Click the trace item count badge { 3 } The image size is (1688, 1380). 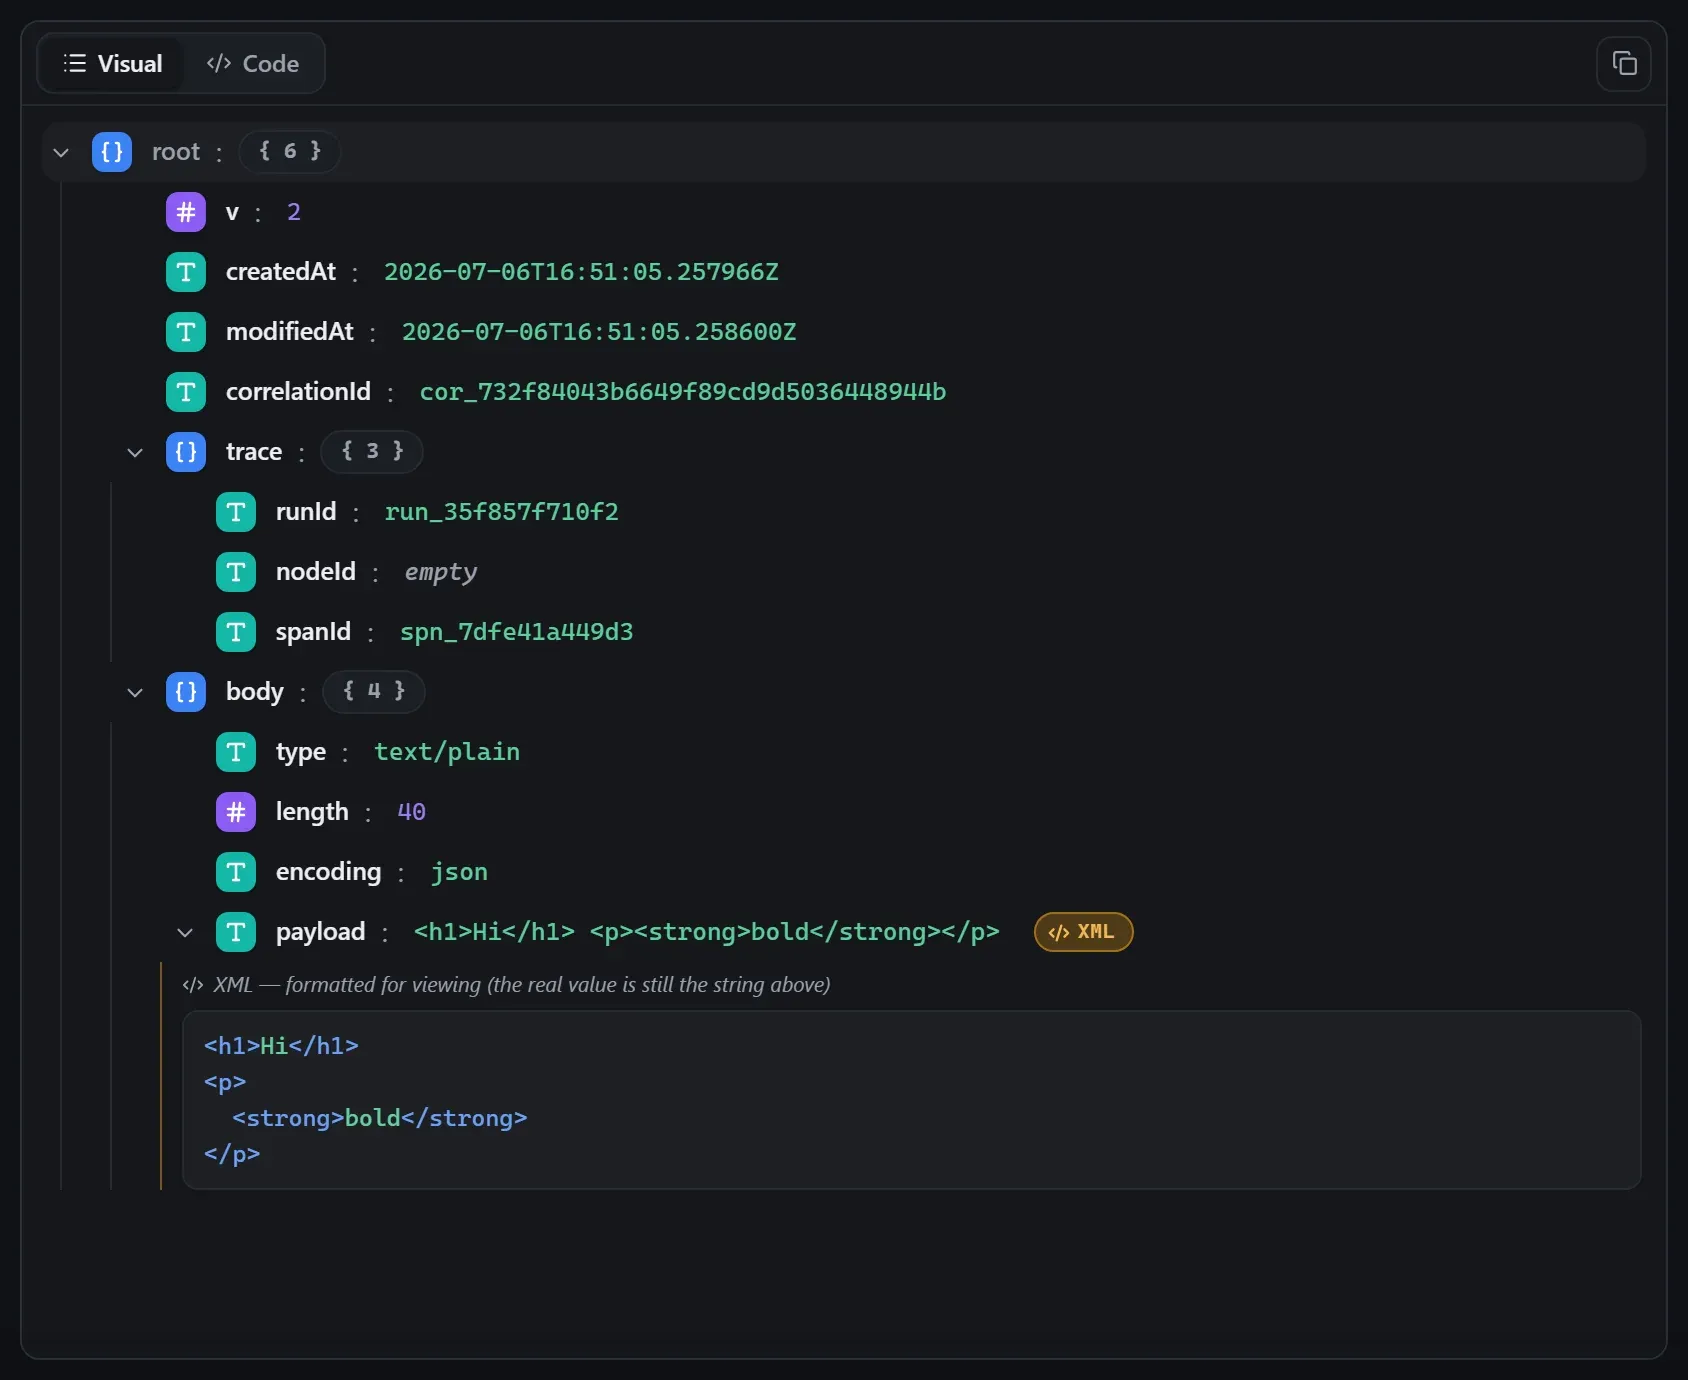[372, 452]
